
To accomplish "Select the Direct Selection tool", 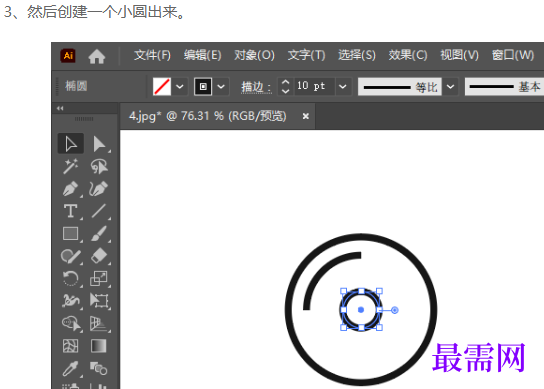I will [x=99, y=144].
